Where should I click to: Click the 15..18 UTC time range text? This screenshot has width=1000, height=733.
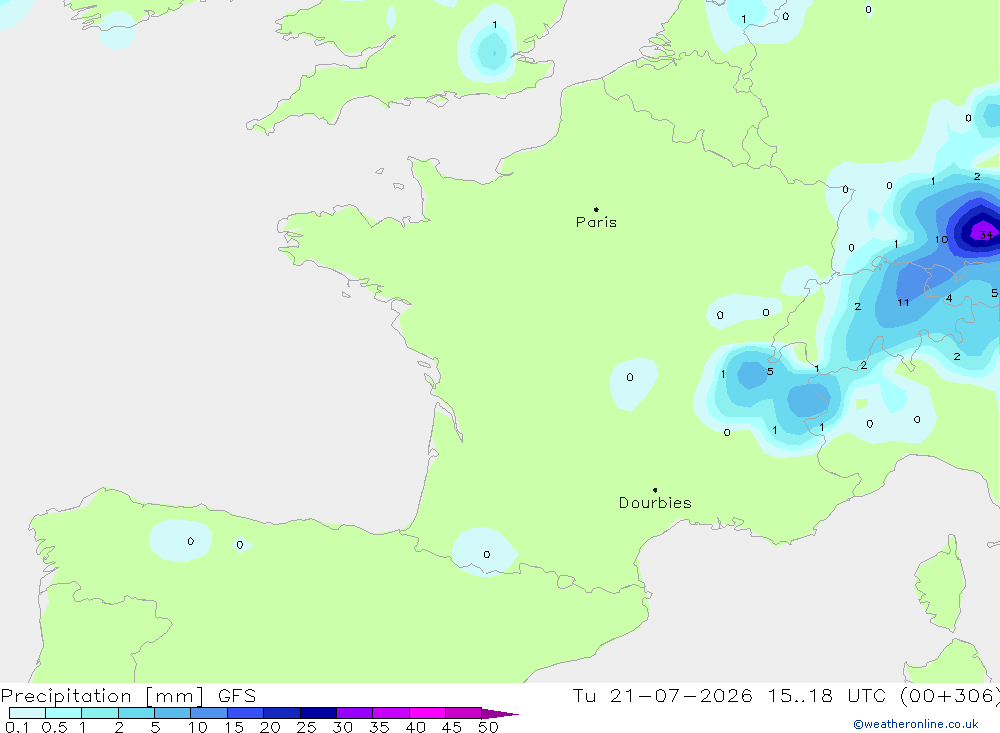pyautogui.click(x=827, y=695)
